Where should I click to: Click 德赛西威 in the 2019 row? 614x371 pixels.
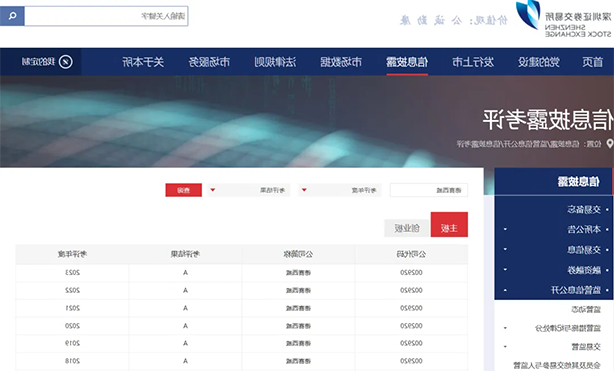click(x=298, y=343)
